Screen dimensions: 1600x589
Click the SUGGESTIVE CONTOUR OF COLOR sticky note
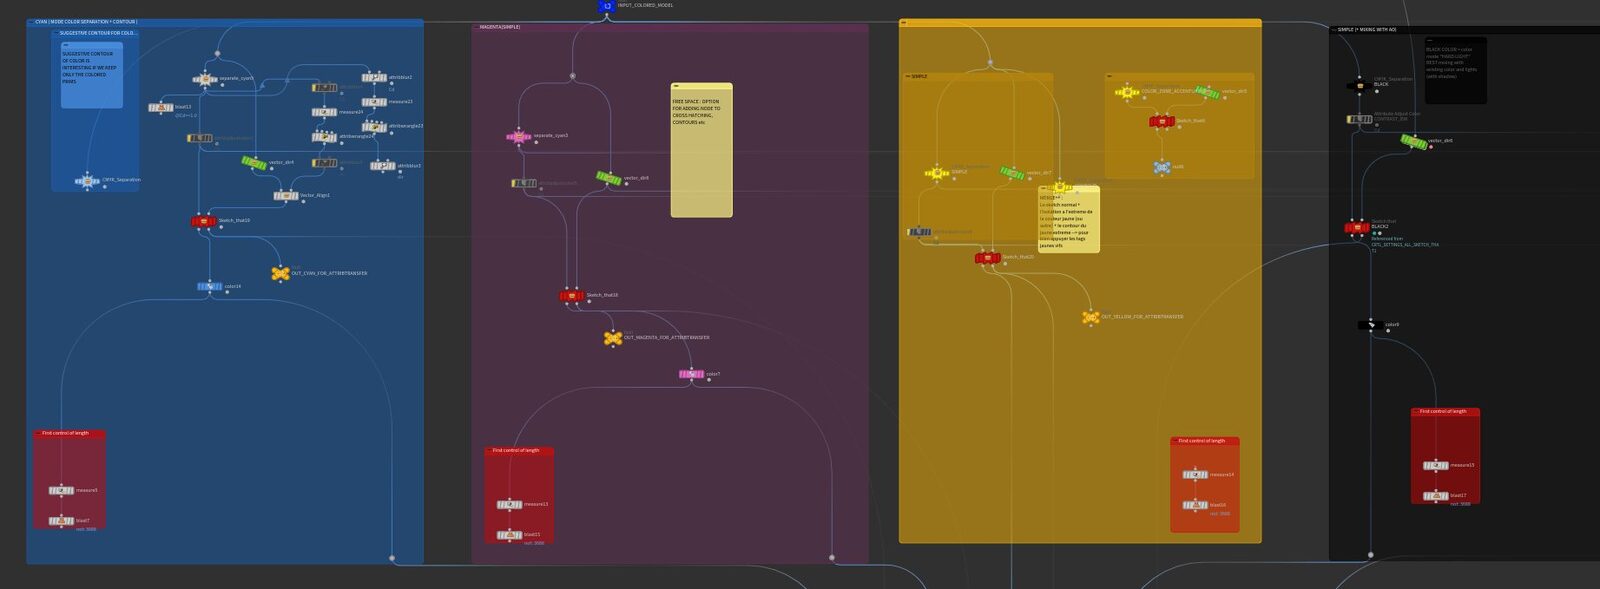(92, 75)
